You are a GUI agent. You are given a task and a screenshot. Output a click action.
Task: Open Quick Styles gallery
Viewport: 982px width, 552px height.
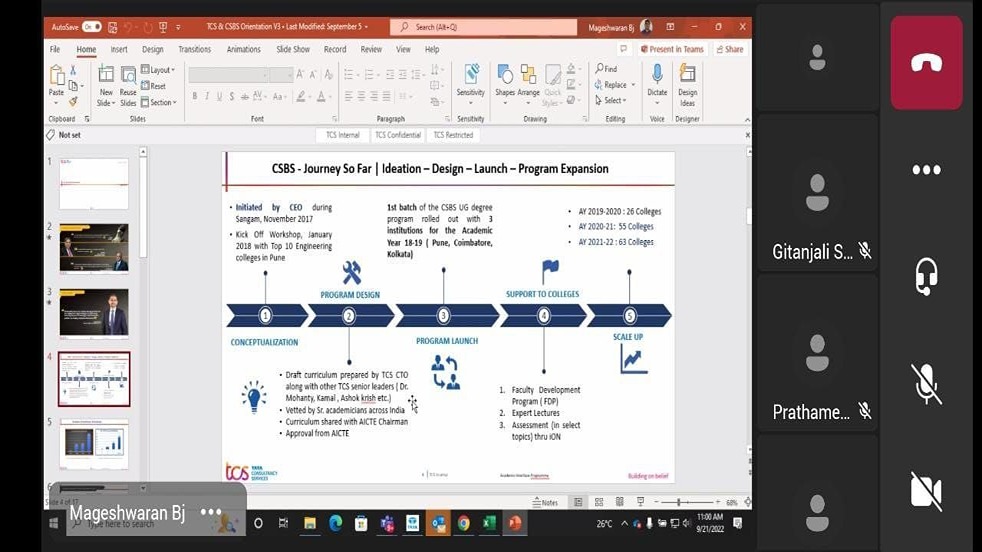pos(552,85)
